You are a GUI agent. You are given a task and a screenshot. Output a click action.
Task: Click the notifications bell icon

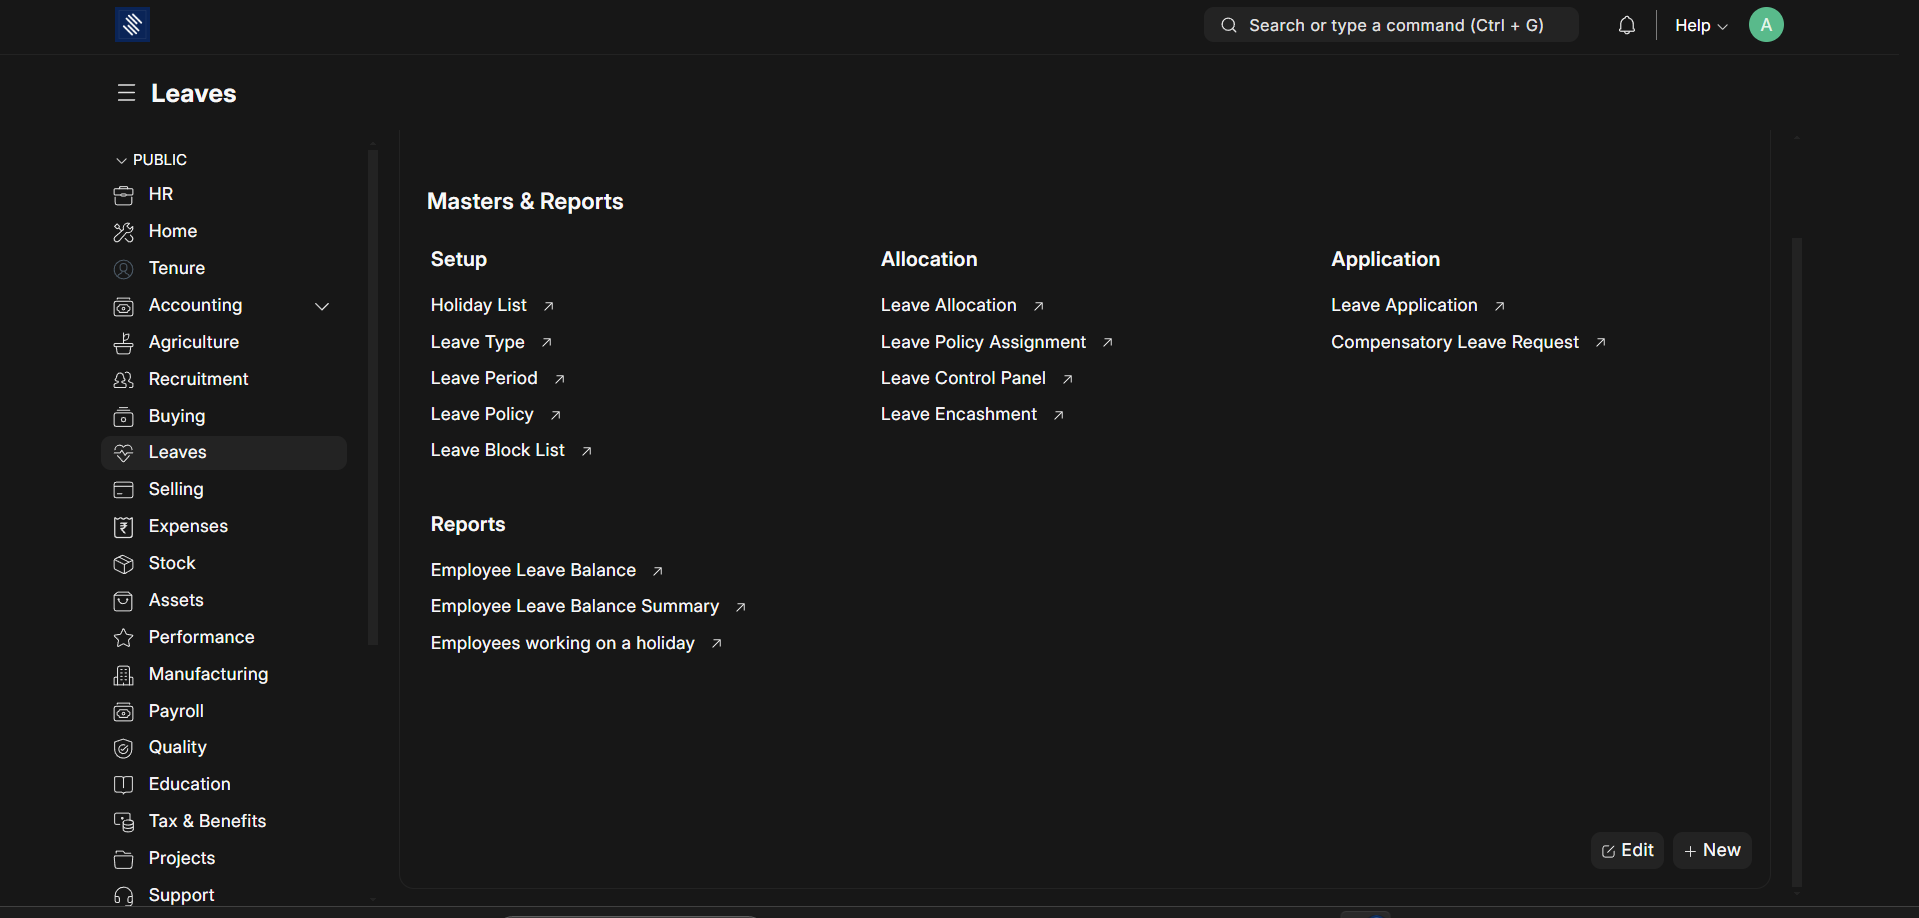point(1627,26)
